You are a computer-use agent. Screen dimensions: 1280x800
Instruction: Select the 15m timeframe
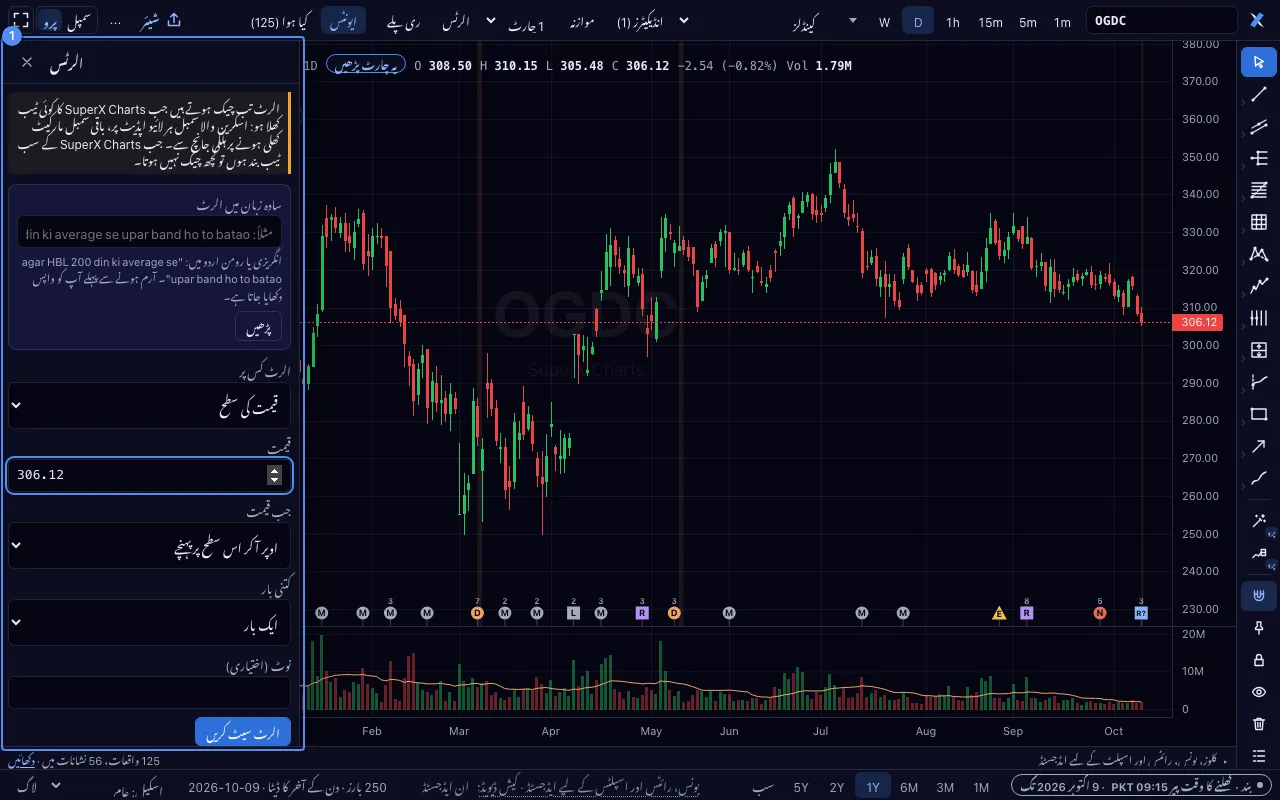point(990,21)
